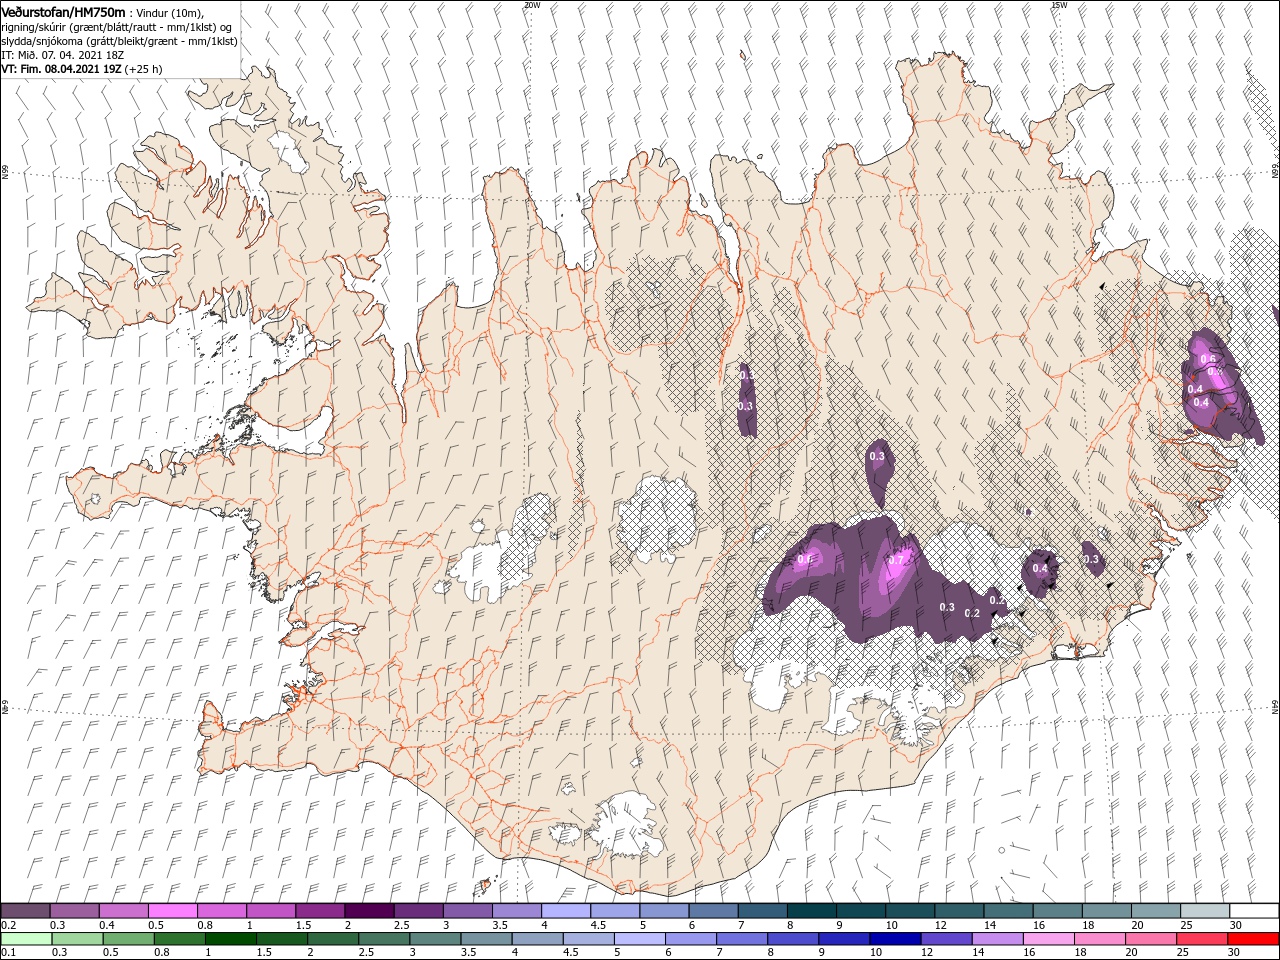Pick the snow scale swatch between 12 and 14
Screen dimensions: 1280x960
tap(958, 911)
